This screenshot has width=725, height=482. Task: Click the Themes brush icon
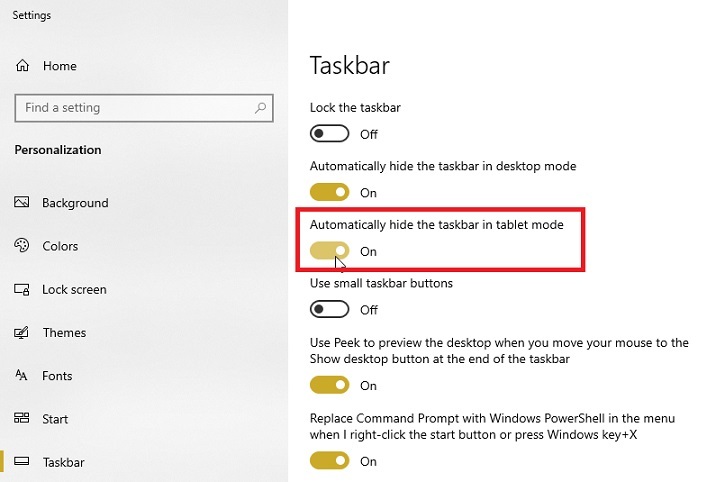21,332
